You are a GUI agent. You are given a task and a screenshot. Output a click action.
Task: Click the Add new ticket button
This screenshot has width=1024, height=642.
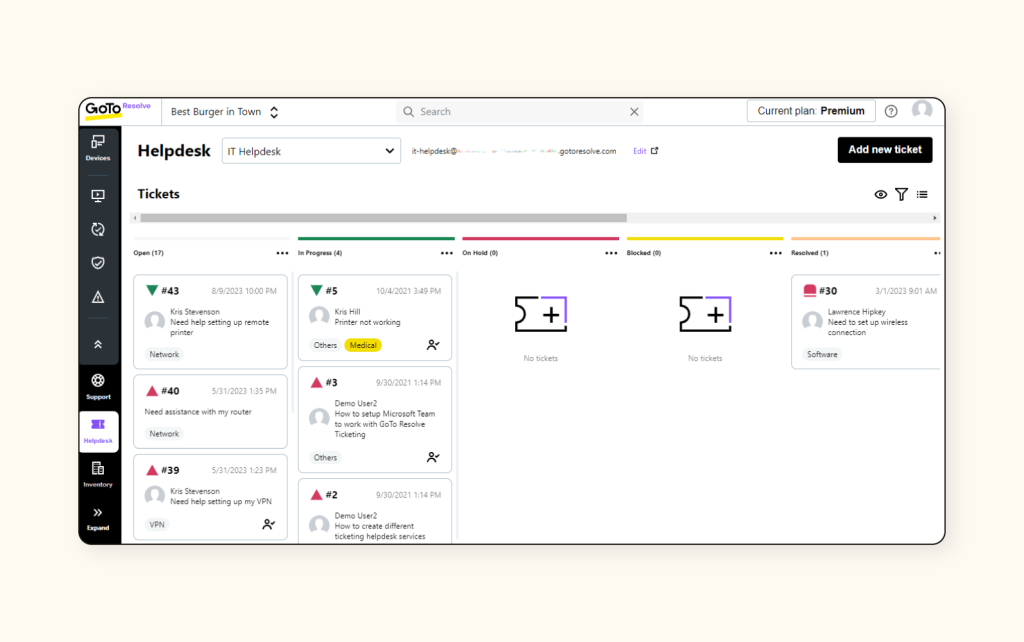click(884, 150)
